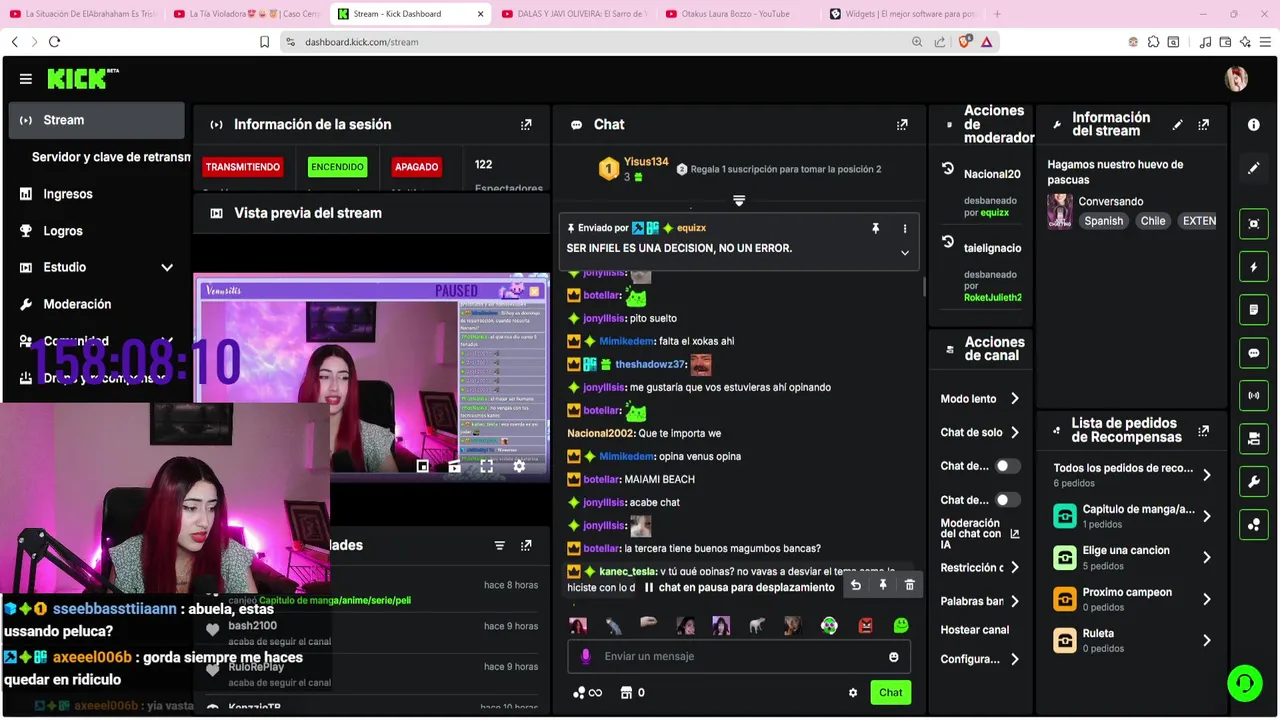The height and width of the screenshot is (720, 1280).
Task: Click the info icon in right toolbar
Action: click(x=1254, y=125)
